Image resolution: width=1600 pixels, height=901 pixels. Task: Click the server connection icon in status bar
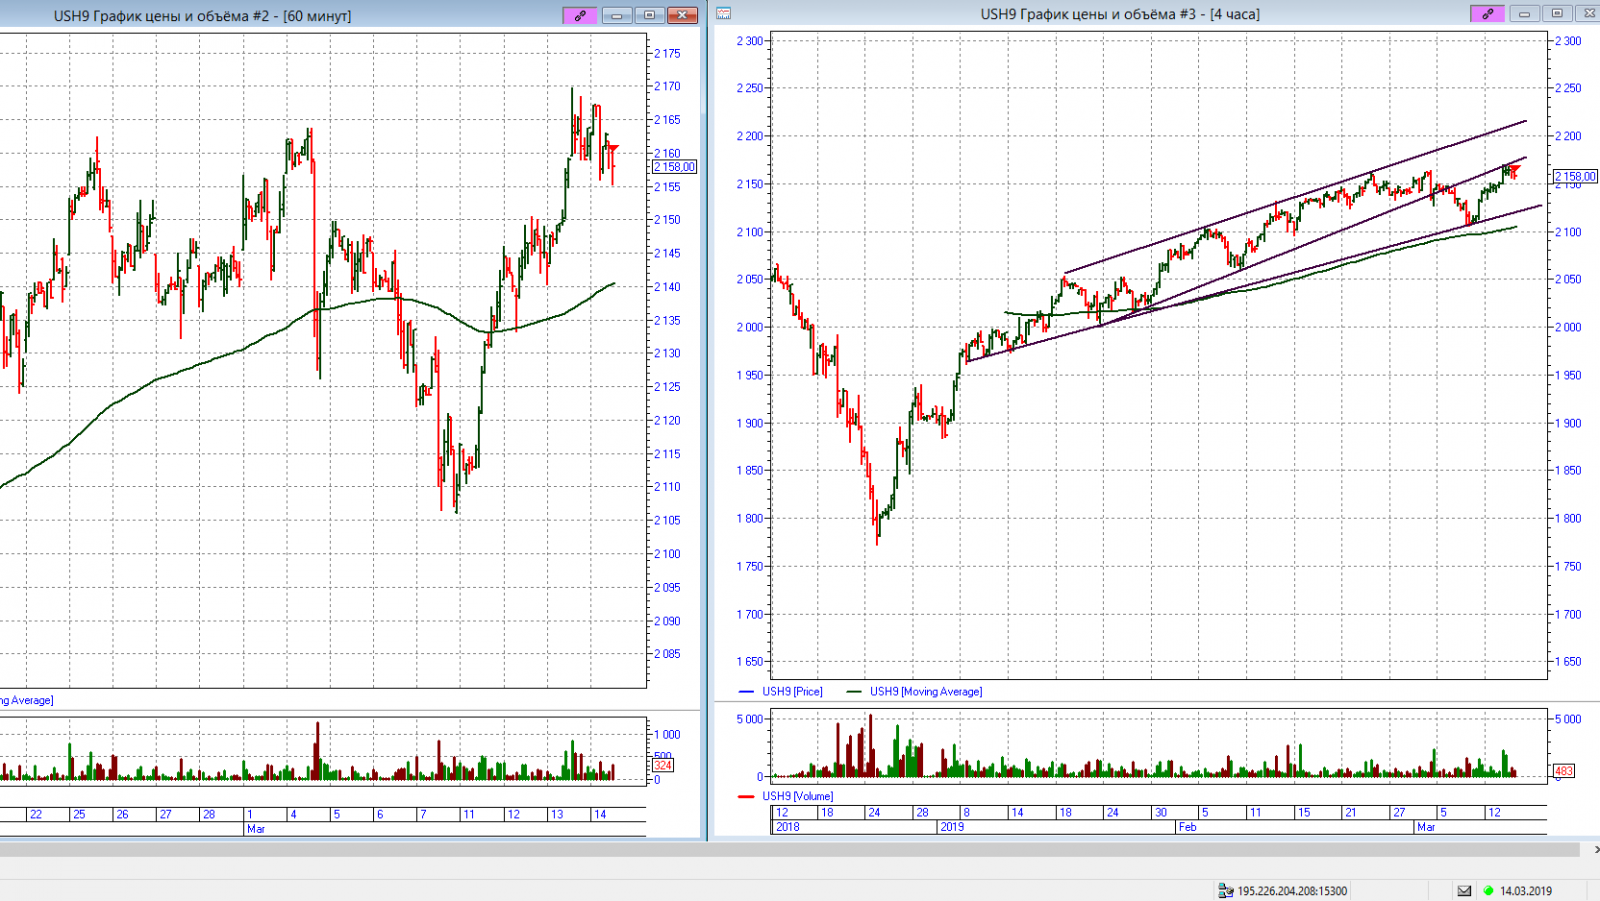click(1226, 890)
